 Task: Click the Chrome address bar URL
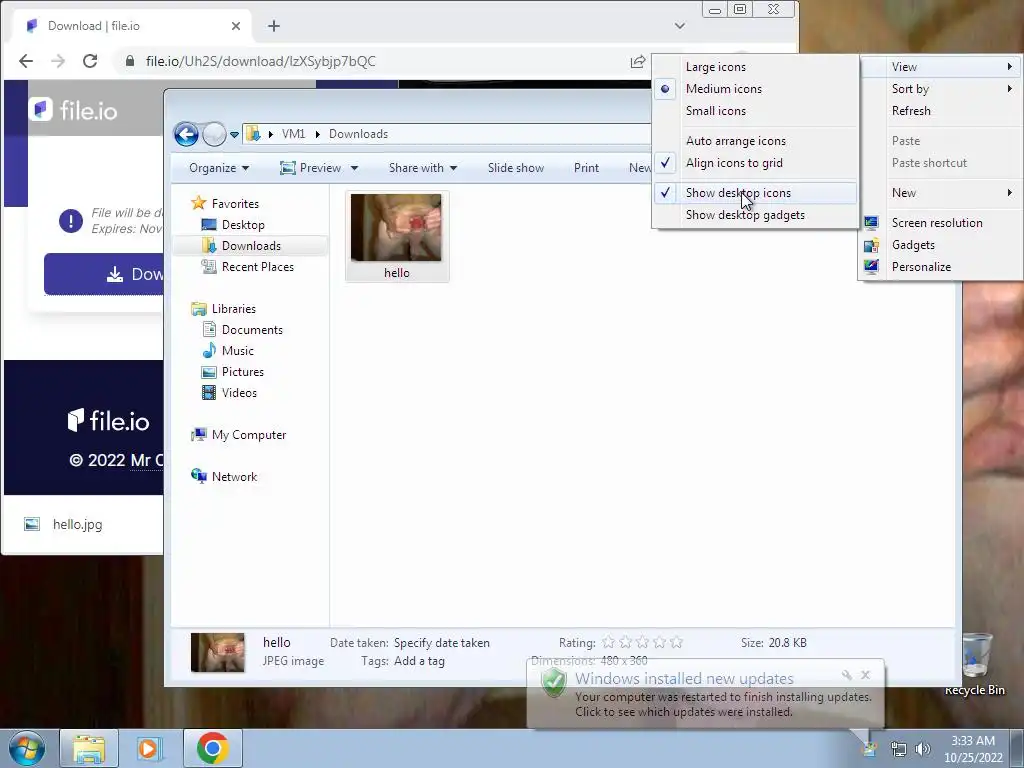pos(261,61)
